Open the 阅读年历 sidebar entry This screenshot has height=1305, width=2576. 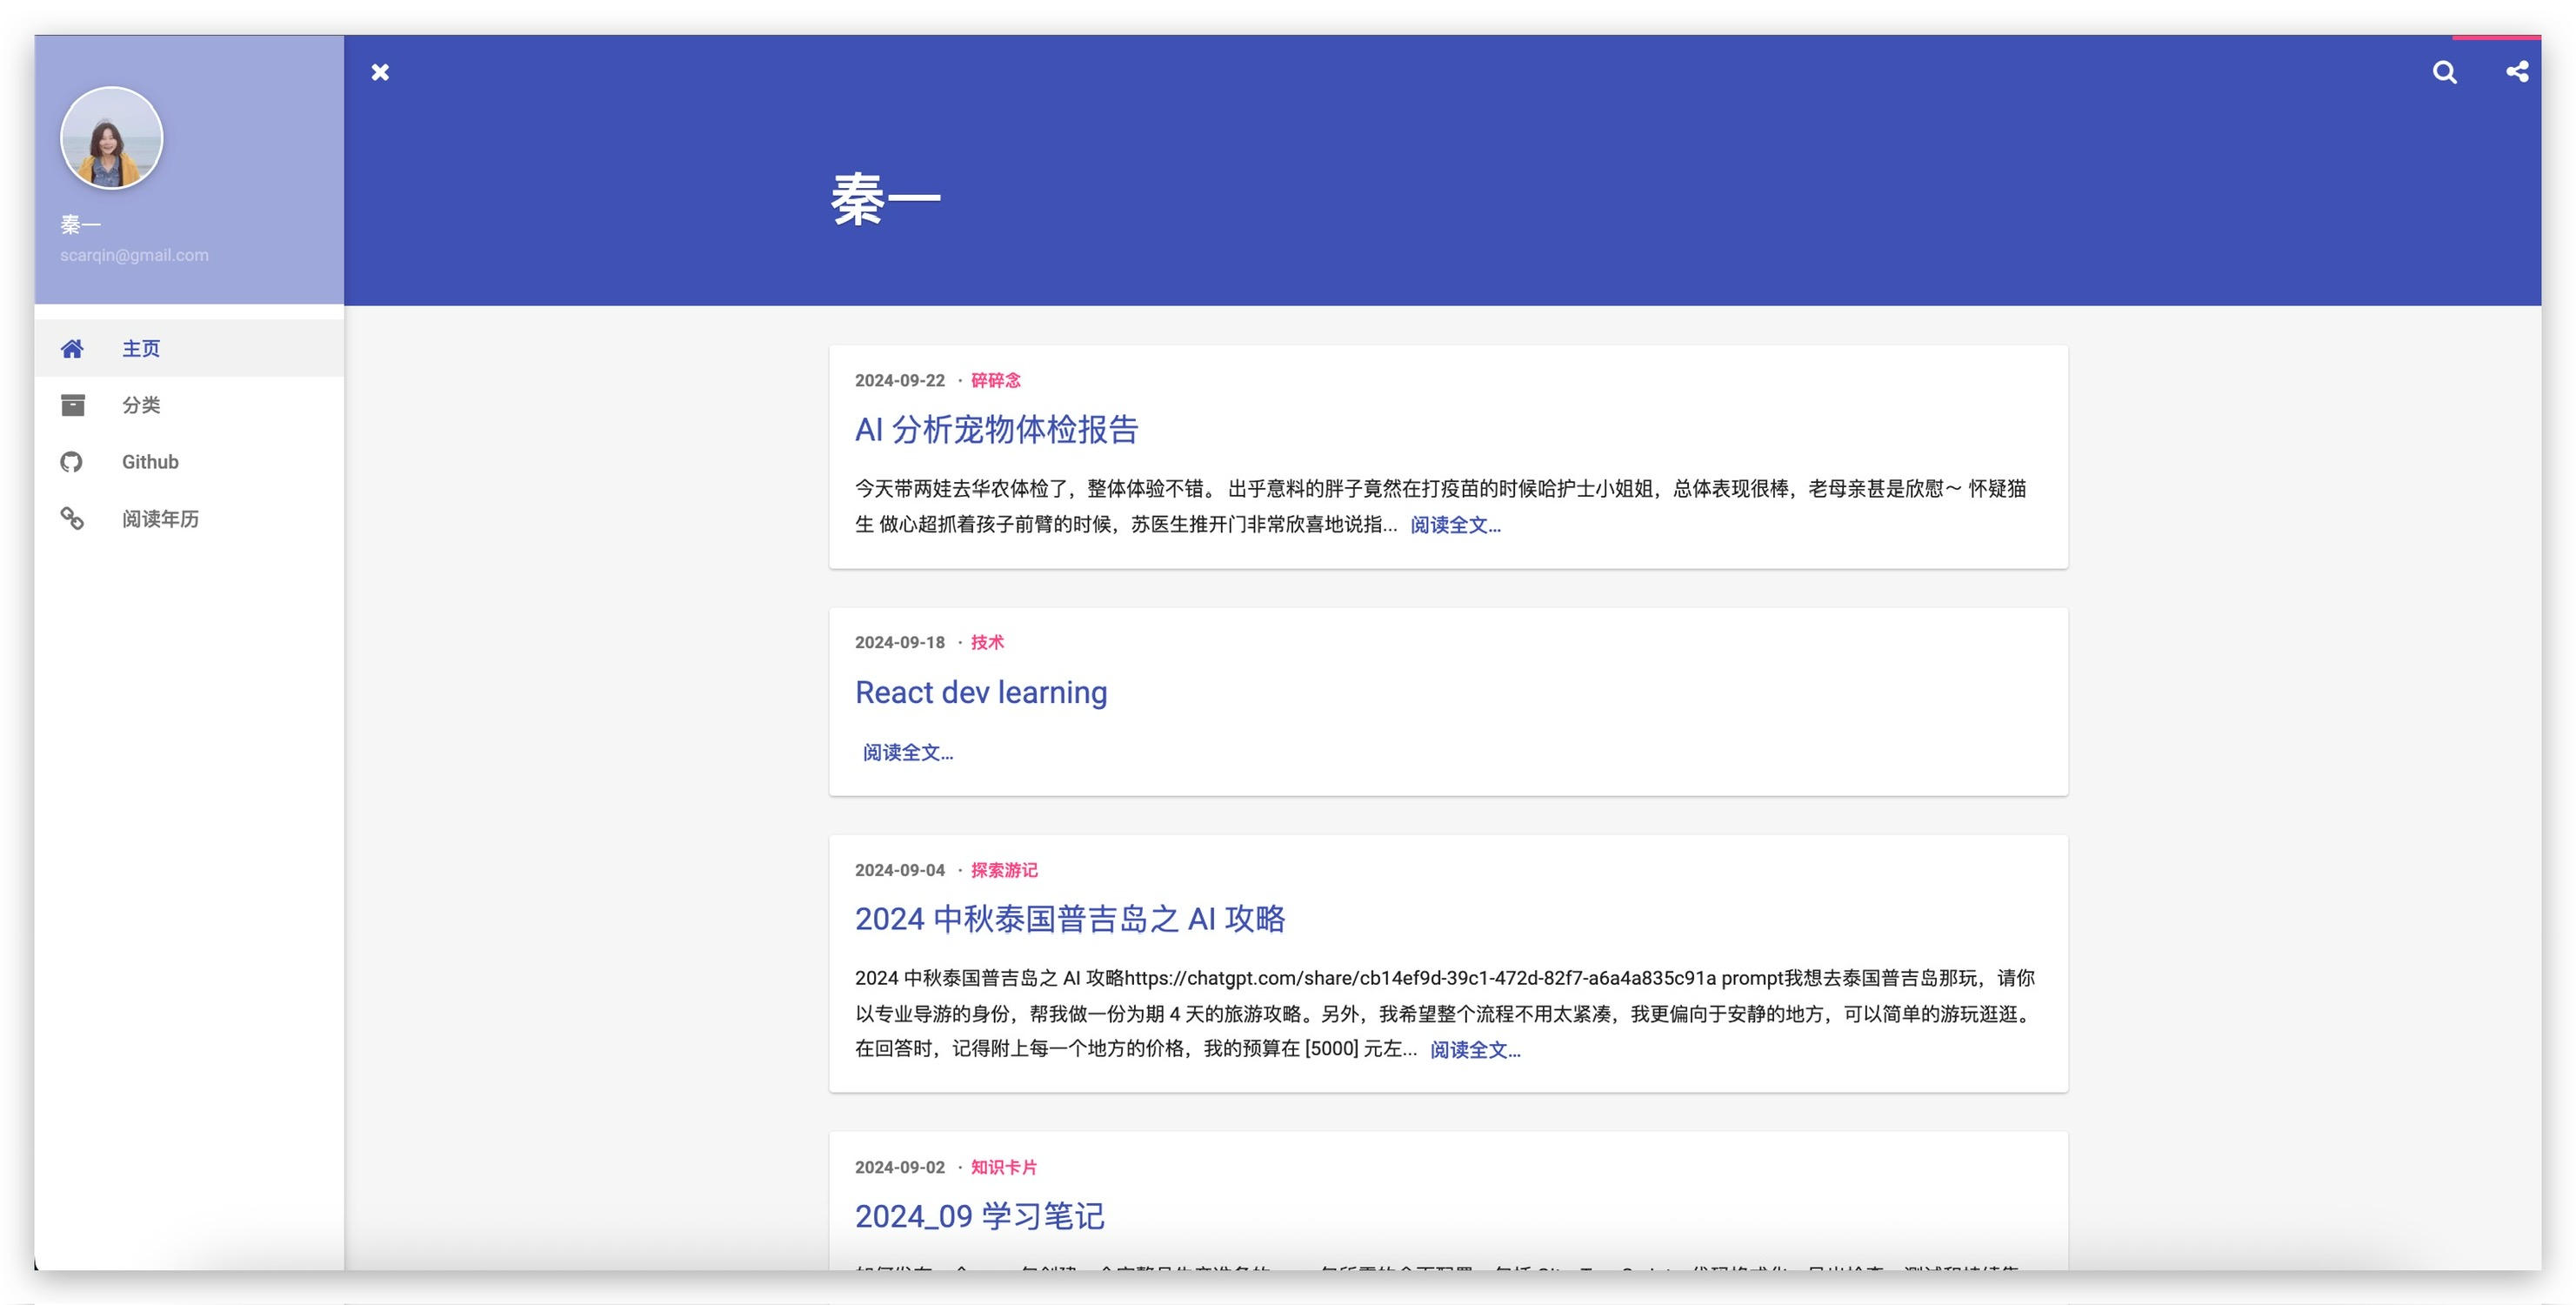coord(160,519)
